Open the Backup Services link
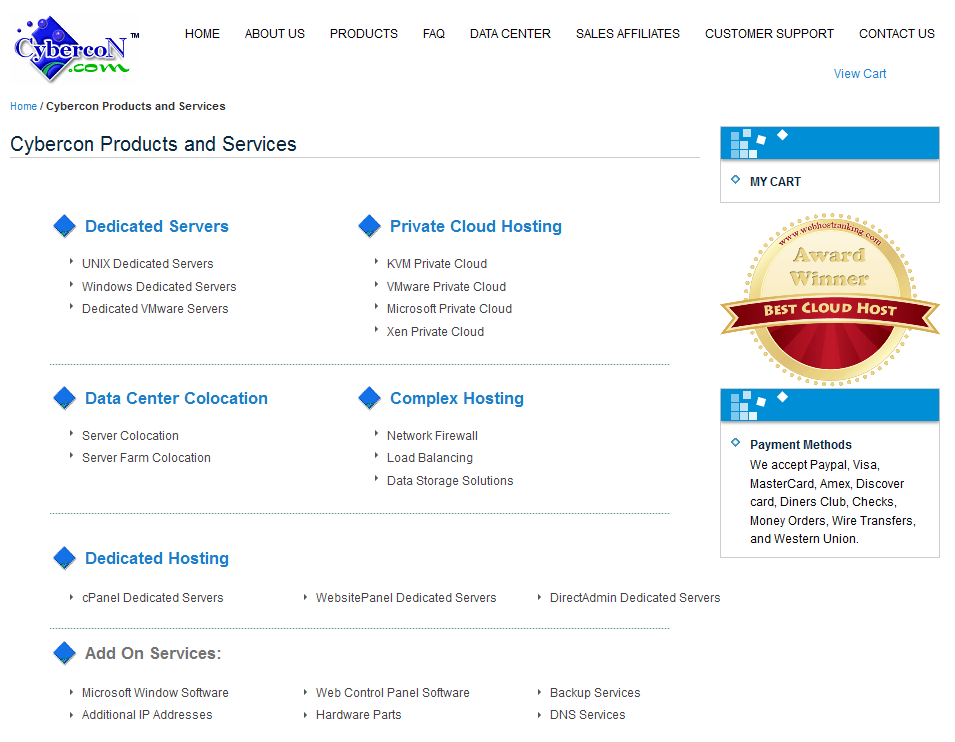The width and height of the screenshot is (955, 742). (595, 693)
